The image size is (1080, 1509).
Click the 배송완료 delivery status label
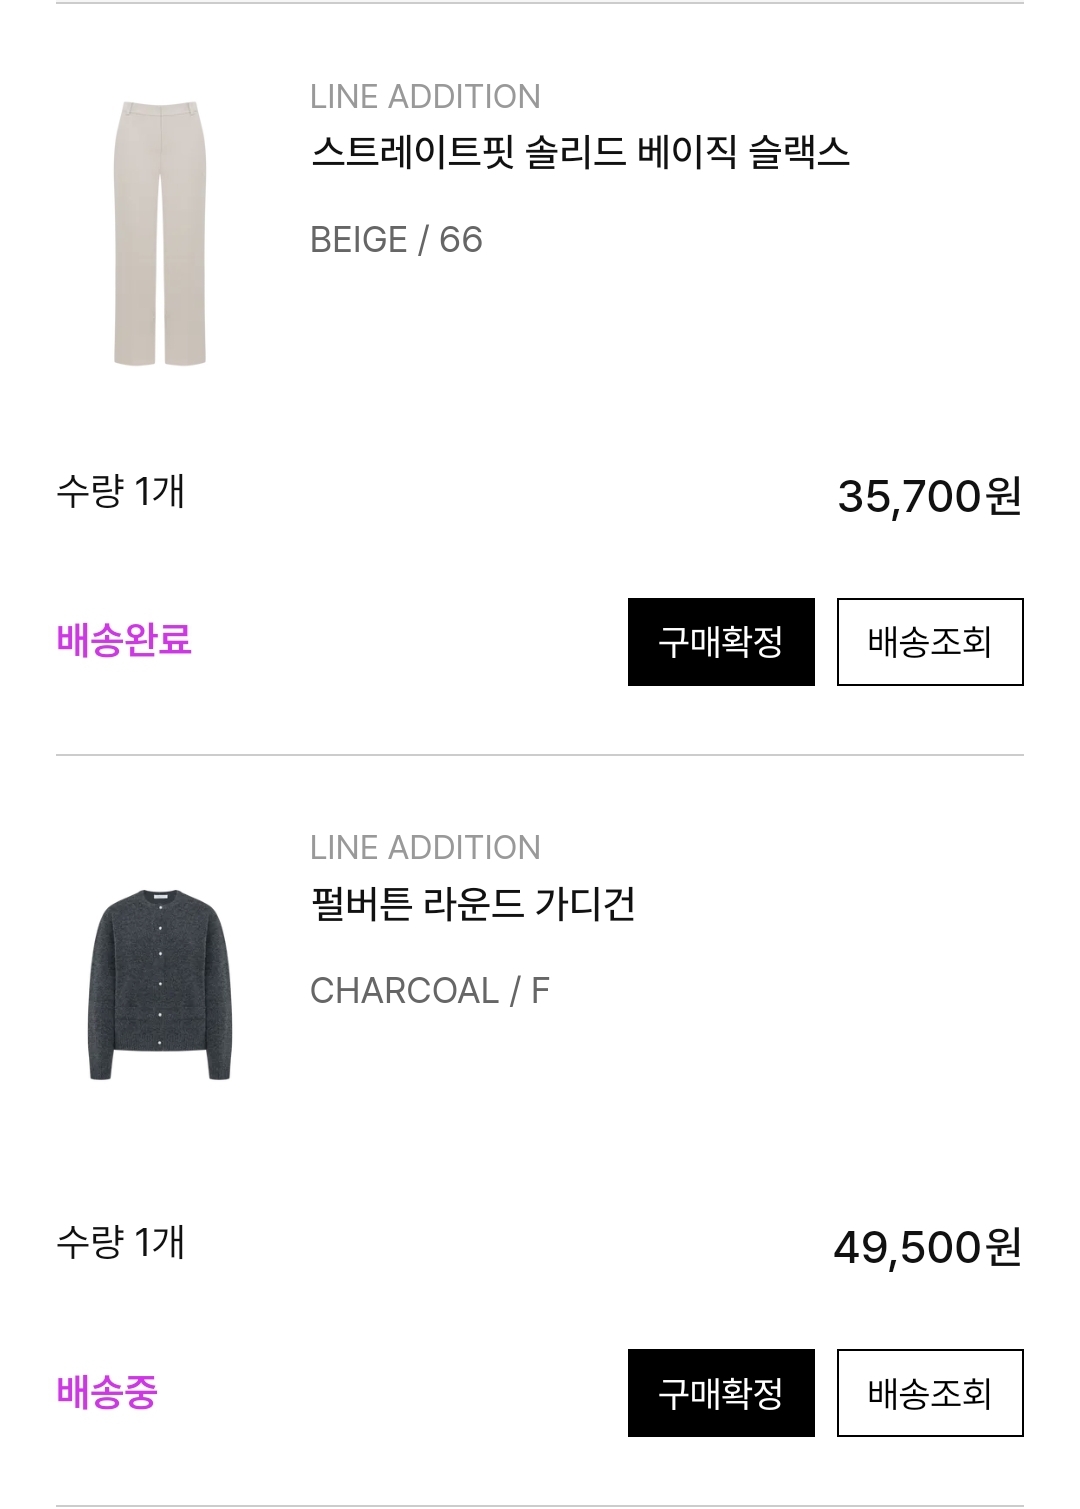(124, 640)
